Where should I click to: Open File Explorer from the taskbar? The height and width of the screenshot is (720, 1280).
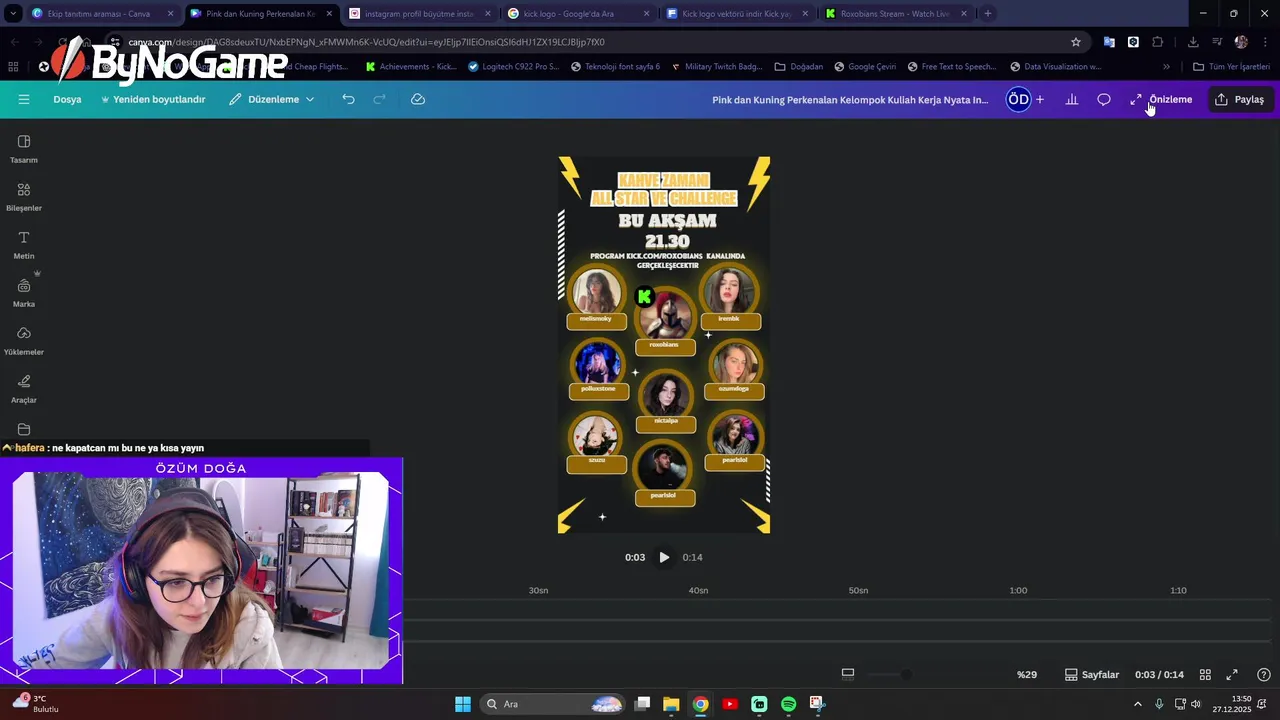671,704
